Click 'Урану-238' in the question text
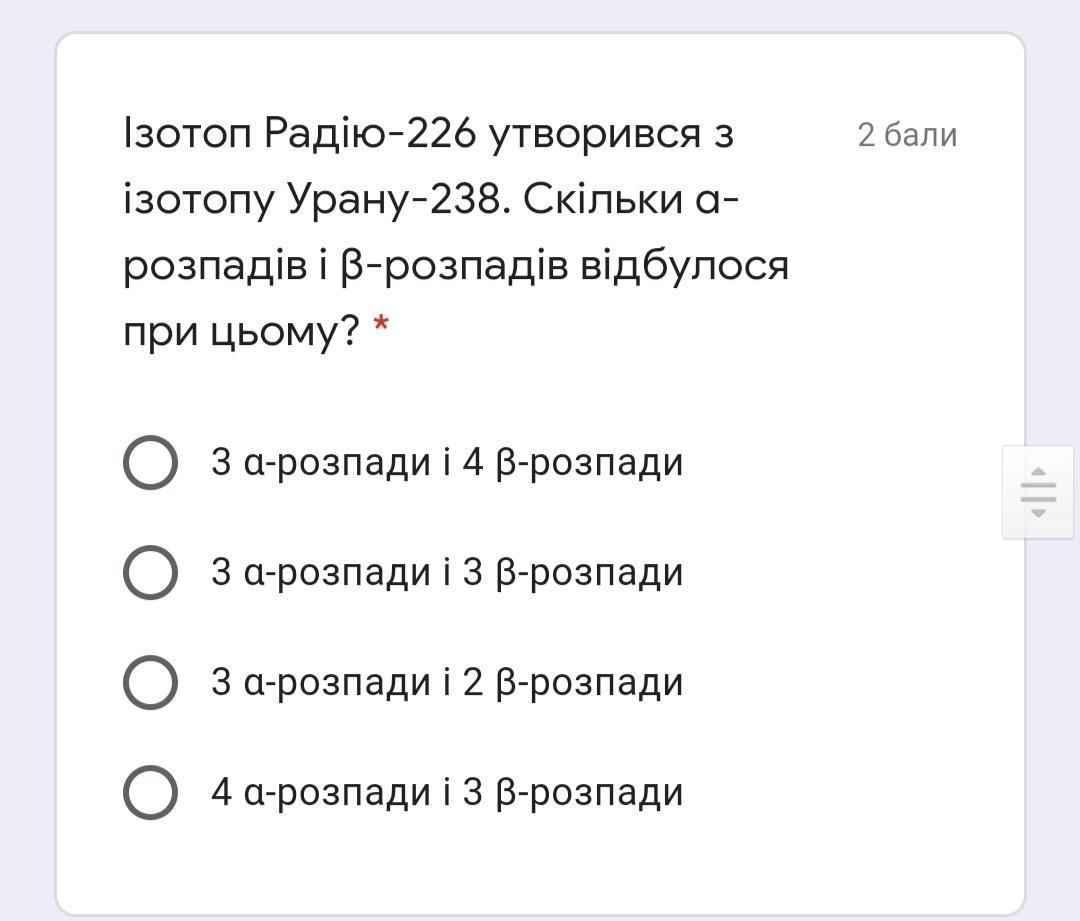This screenshot has height=921, width=1080. point(398,200)
